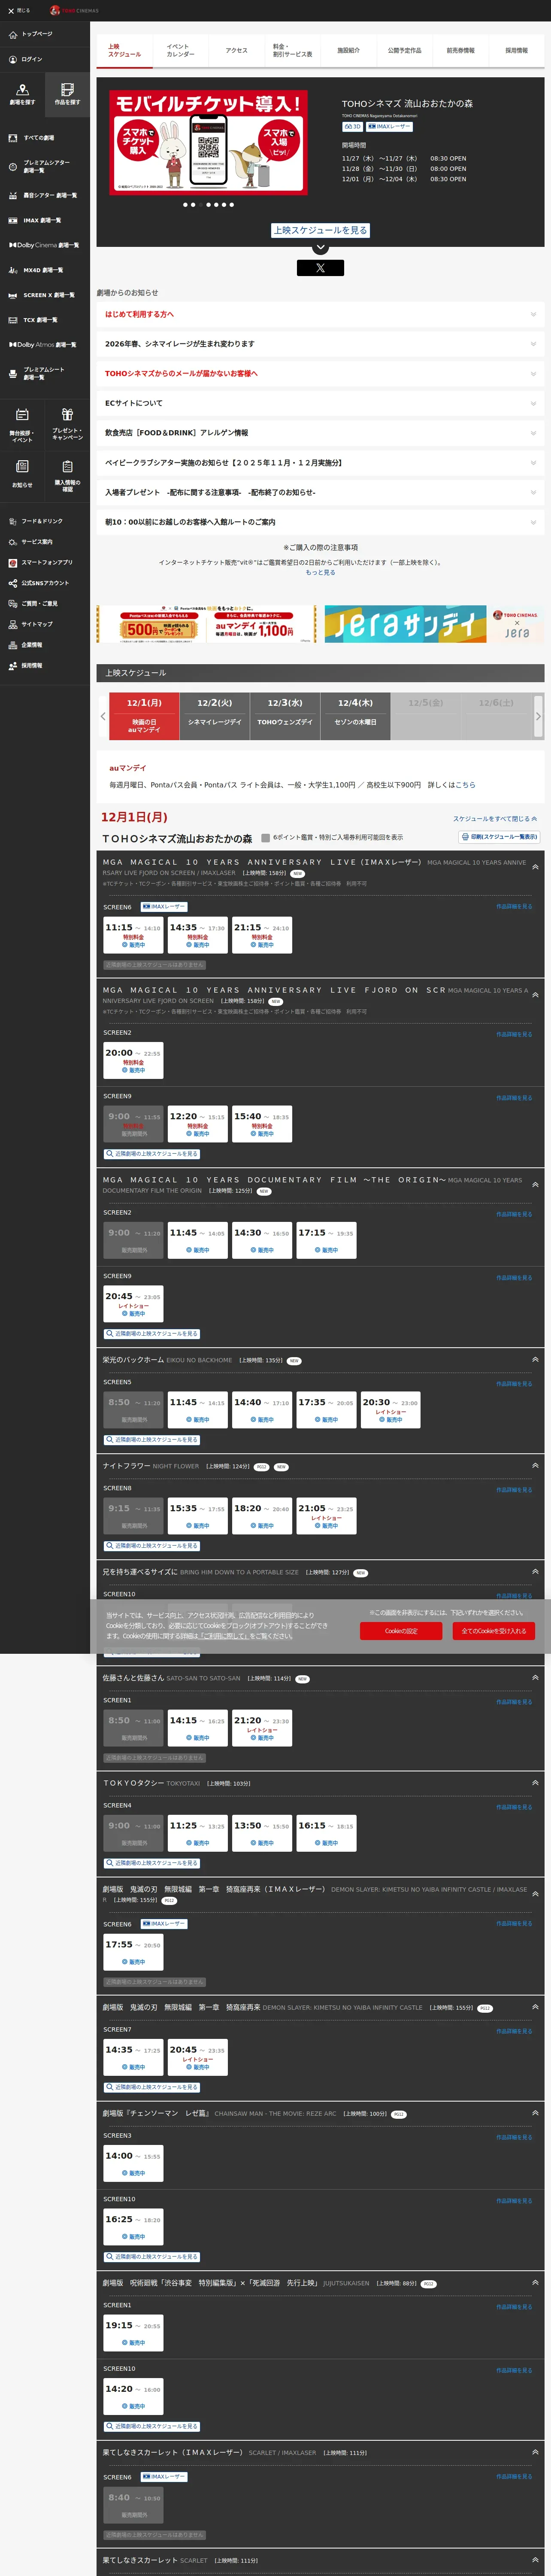551x2576 pixels.
Task: Open the Premium Seat theater list
Action: pos(44,373)
